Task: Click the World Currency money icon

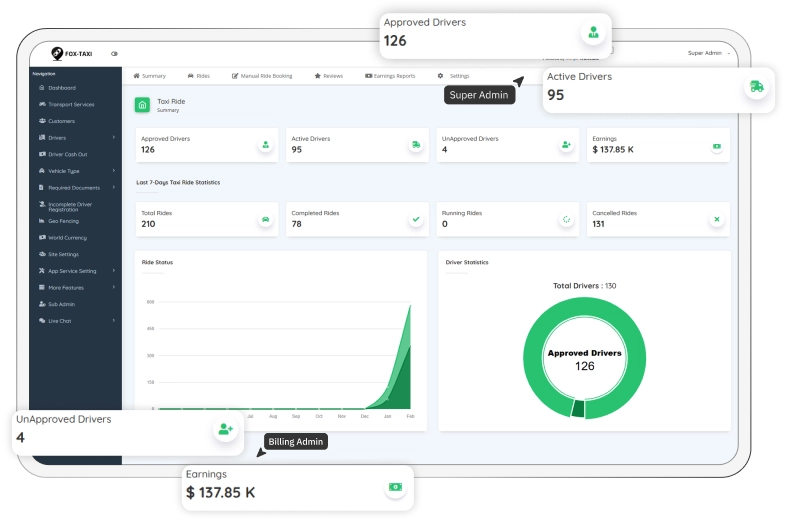Action: 42,237
